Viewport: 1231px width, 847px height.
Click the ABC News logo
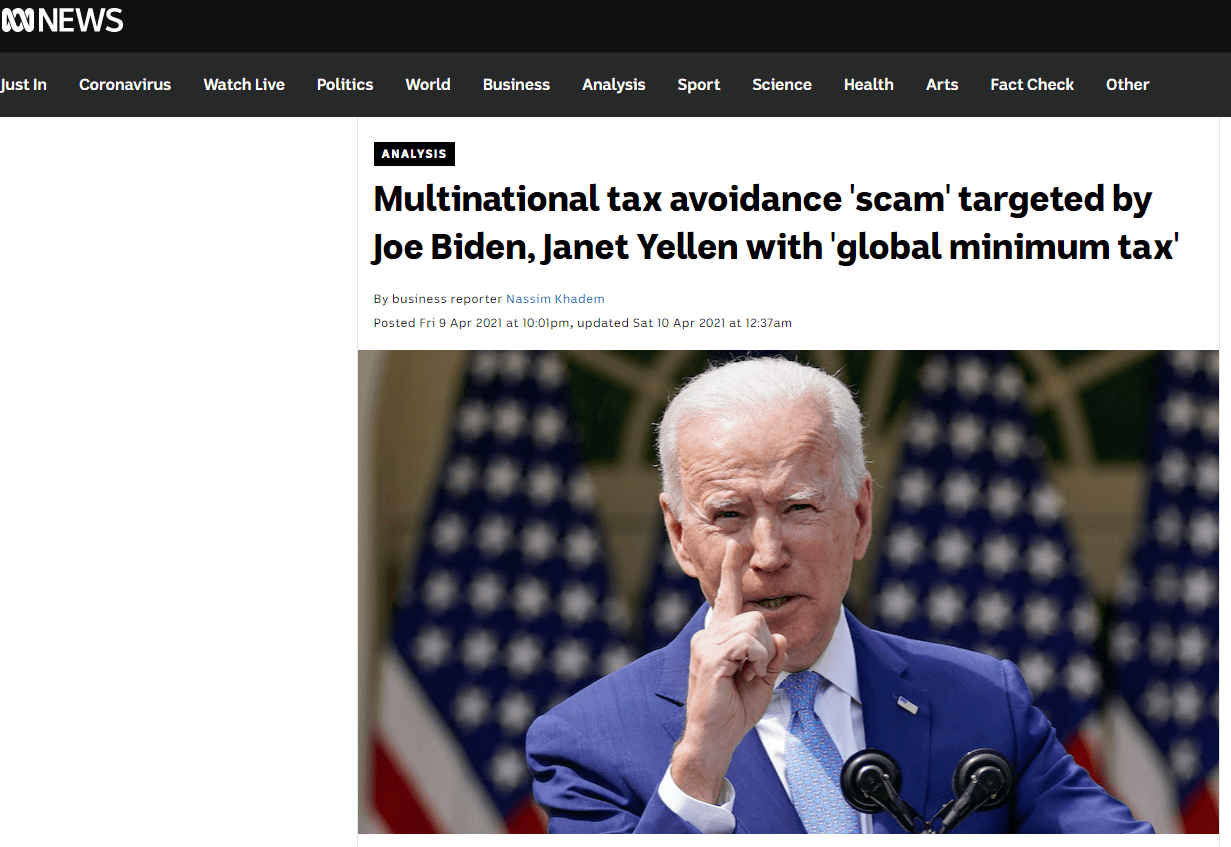pos(62,20)
